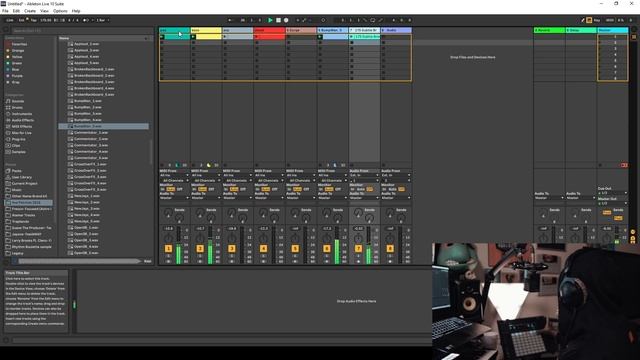Toggle track 8 activator button

click(x=390, y=249)
